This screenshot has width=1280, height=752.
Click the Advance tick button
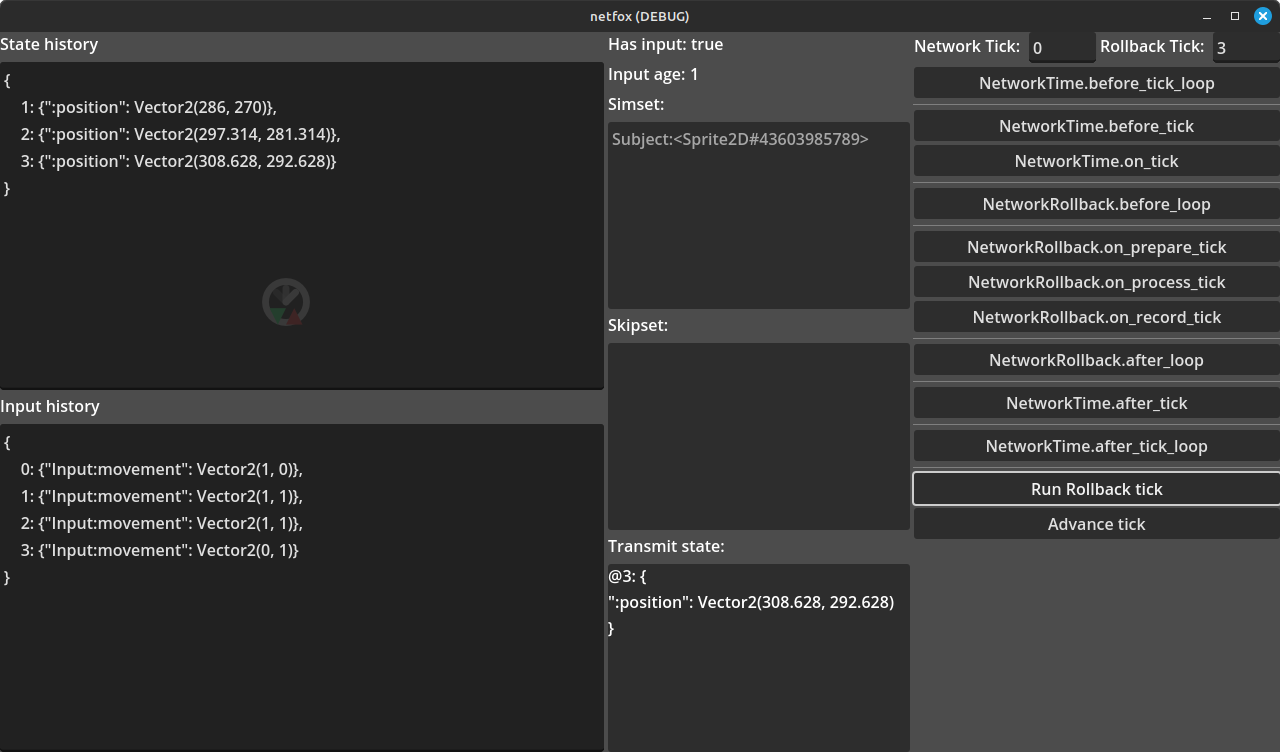pyautogui.click(x=1096, y=524)
